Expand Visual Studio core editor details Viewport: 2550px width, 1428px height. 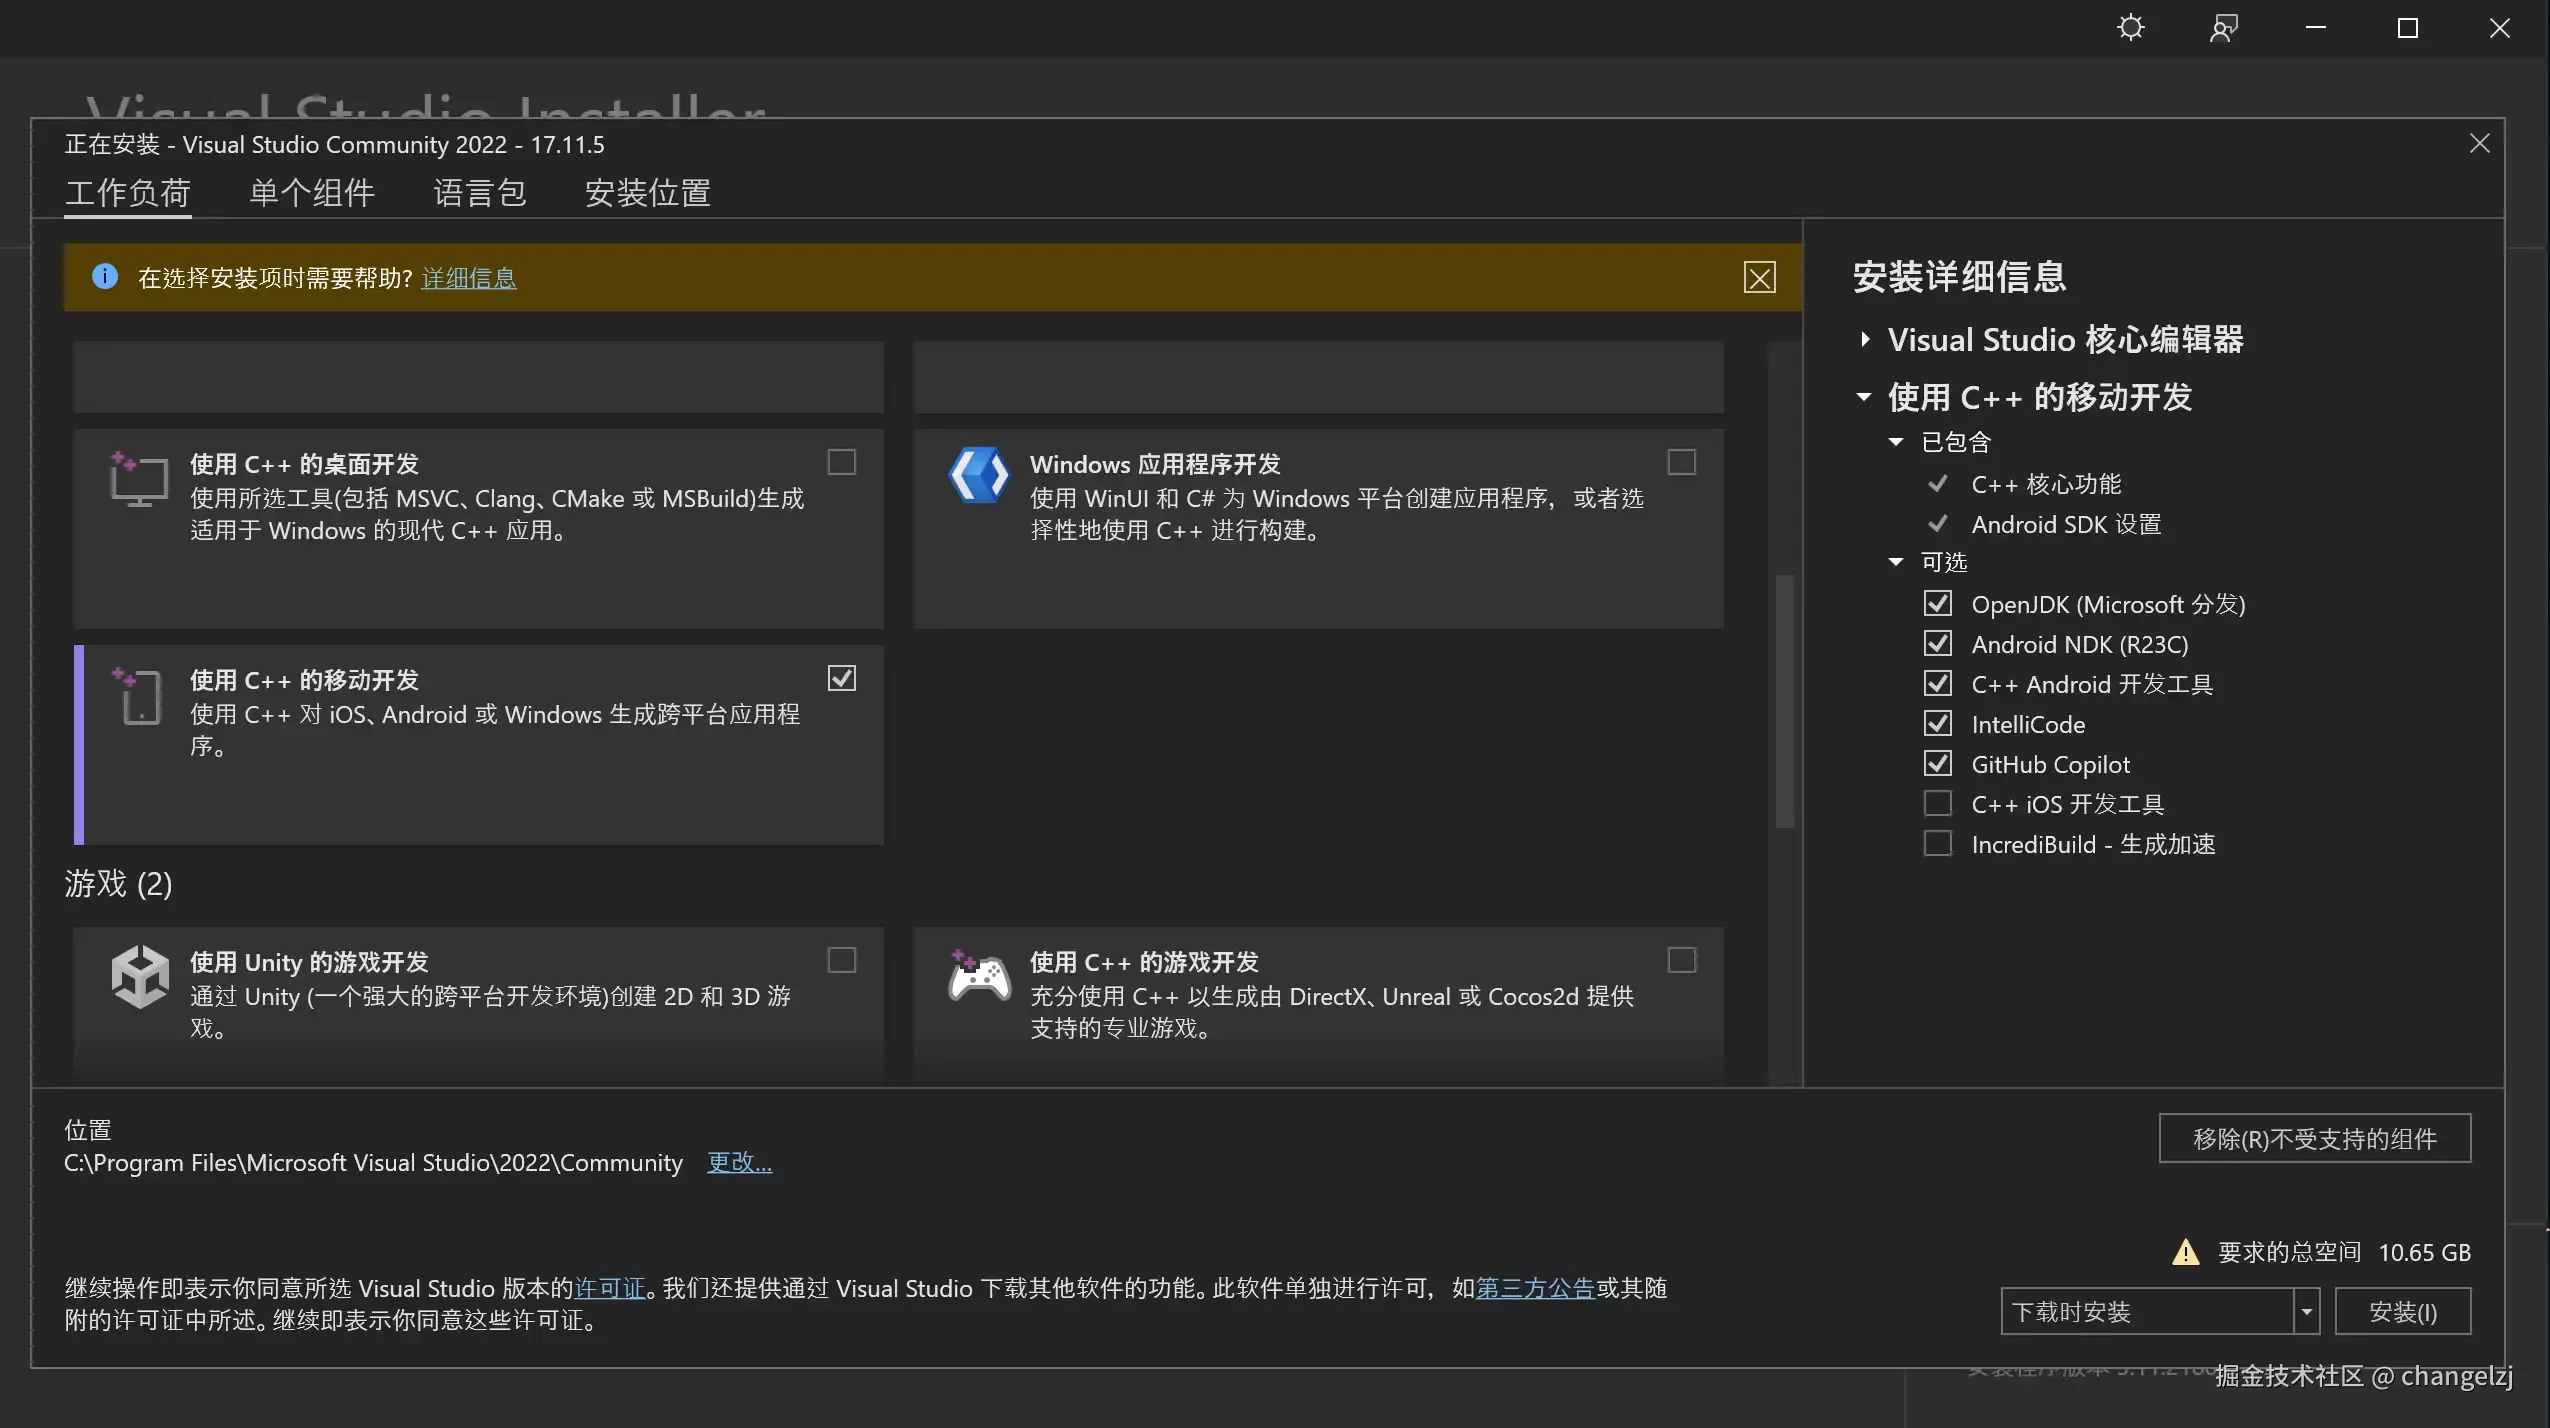pyautogui.click(x=1865, y=340)
